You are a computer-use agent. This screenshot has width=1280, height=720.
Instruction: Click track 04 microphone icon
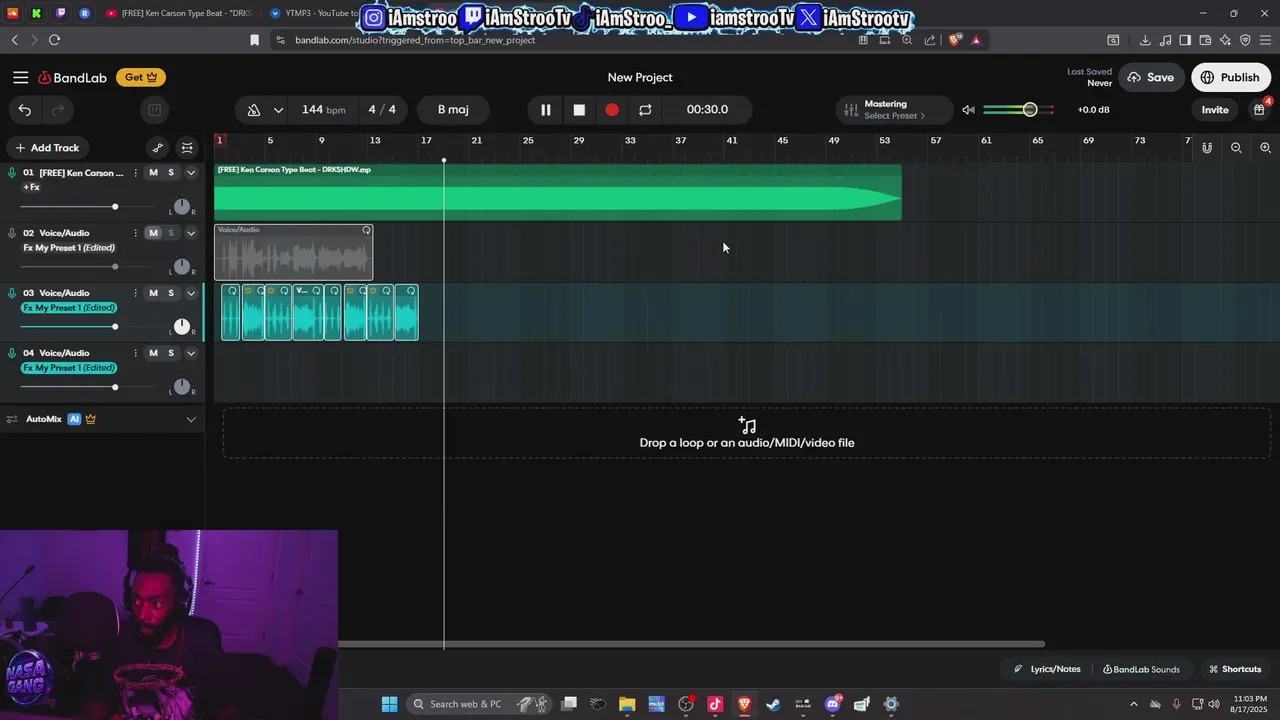[12, 353]
